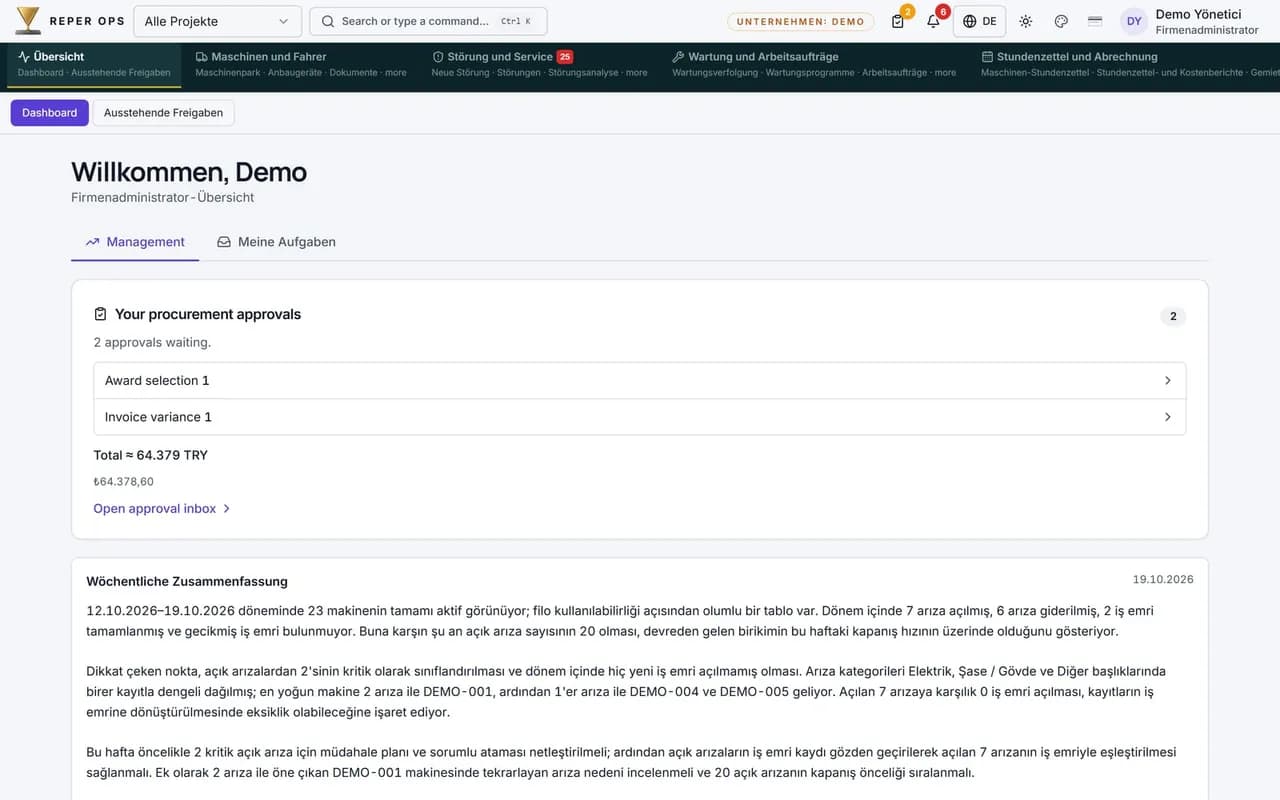Viewport: 1280px width, 800px height.
Task: Open the Alle Projekte project dropdown
Action: (x=217, y=21)
